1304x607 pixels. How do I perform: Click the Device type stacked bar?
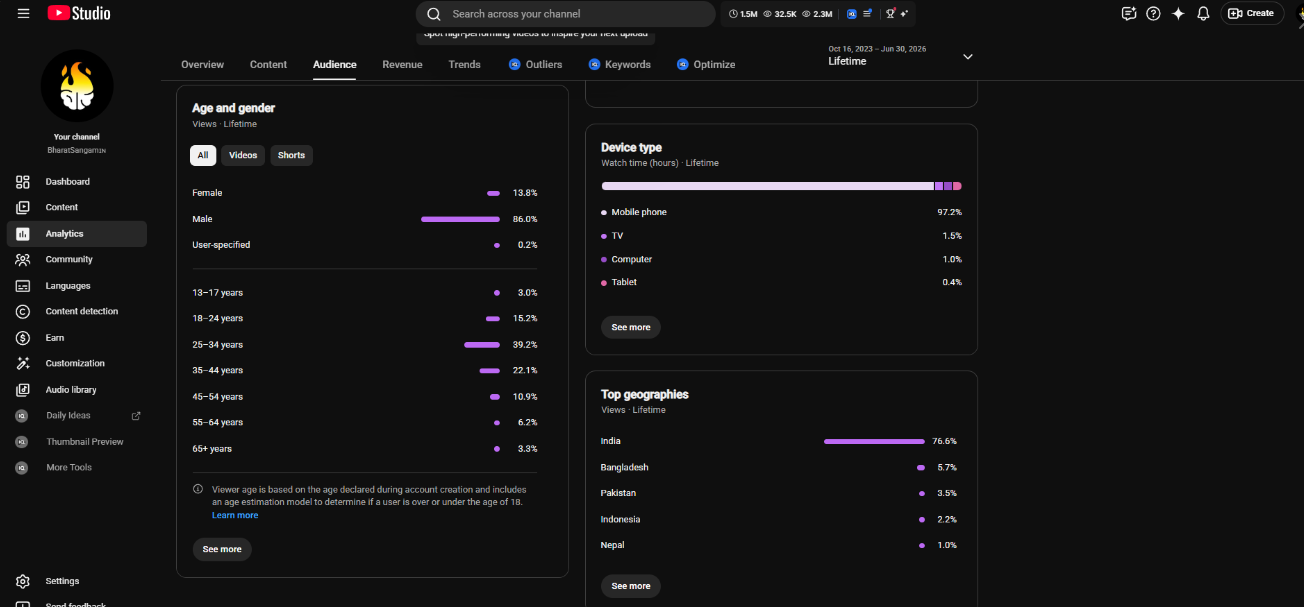click(781, 186)
